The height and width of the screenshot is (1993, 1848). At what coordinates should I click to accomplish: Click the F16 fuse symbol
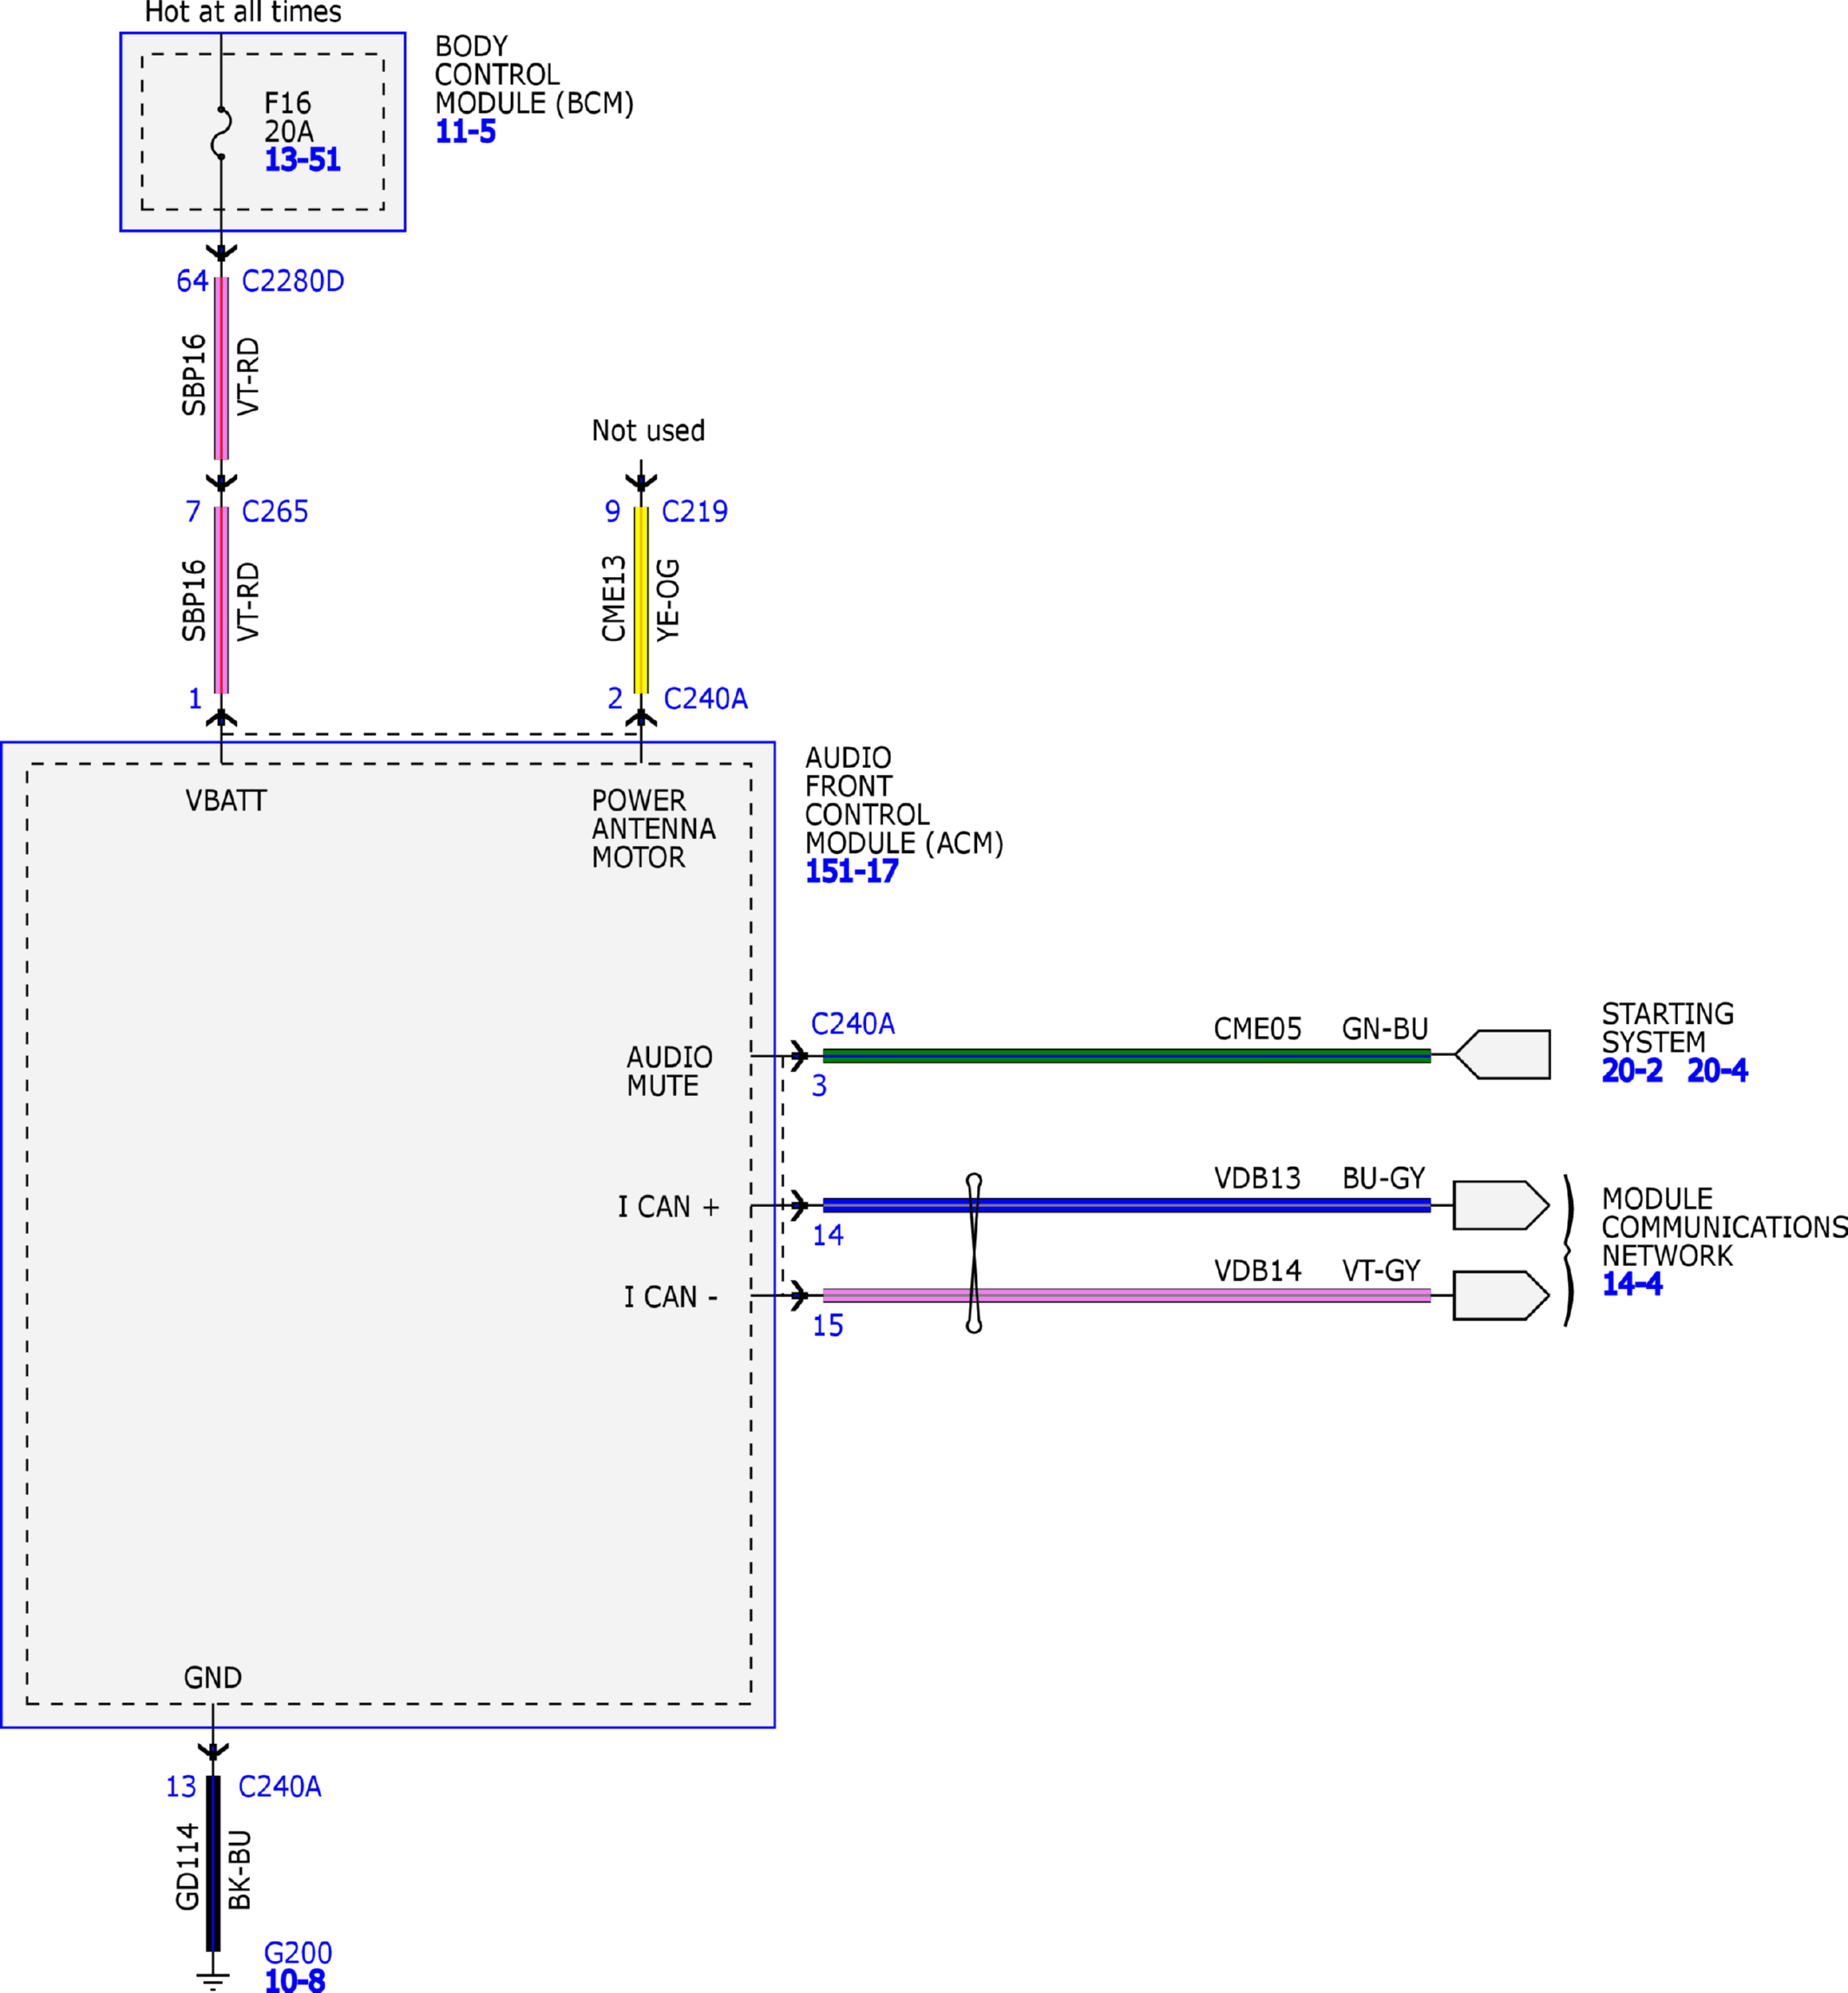click(x=221, y=132)
